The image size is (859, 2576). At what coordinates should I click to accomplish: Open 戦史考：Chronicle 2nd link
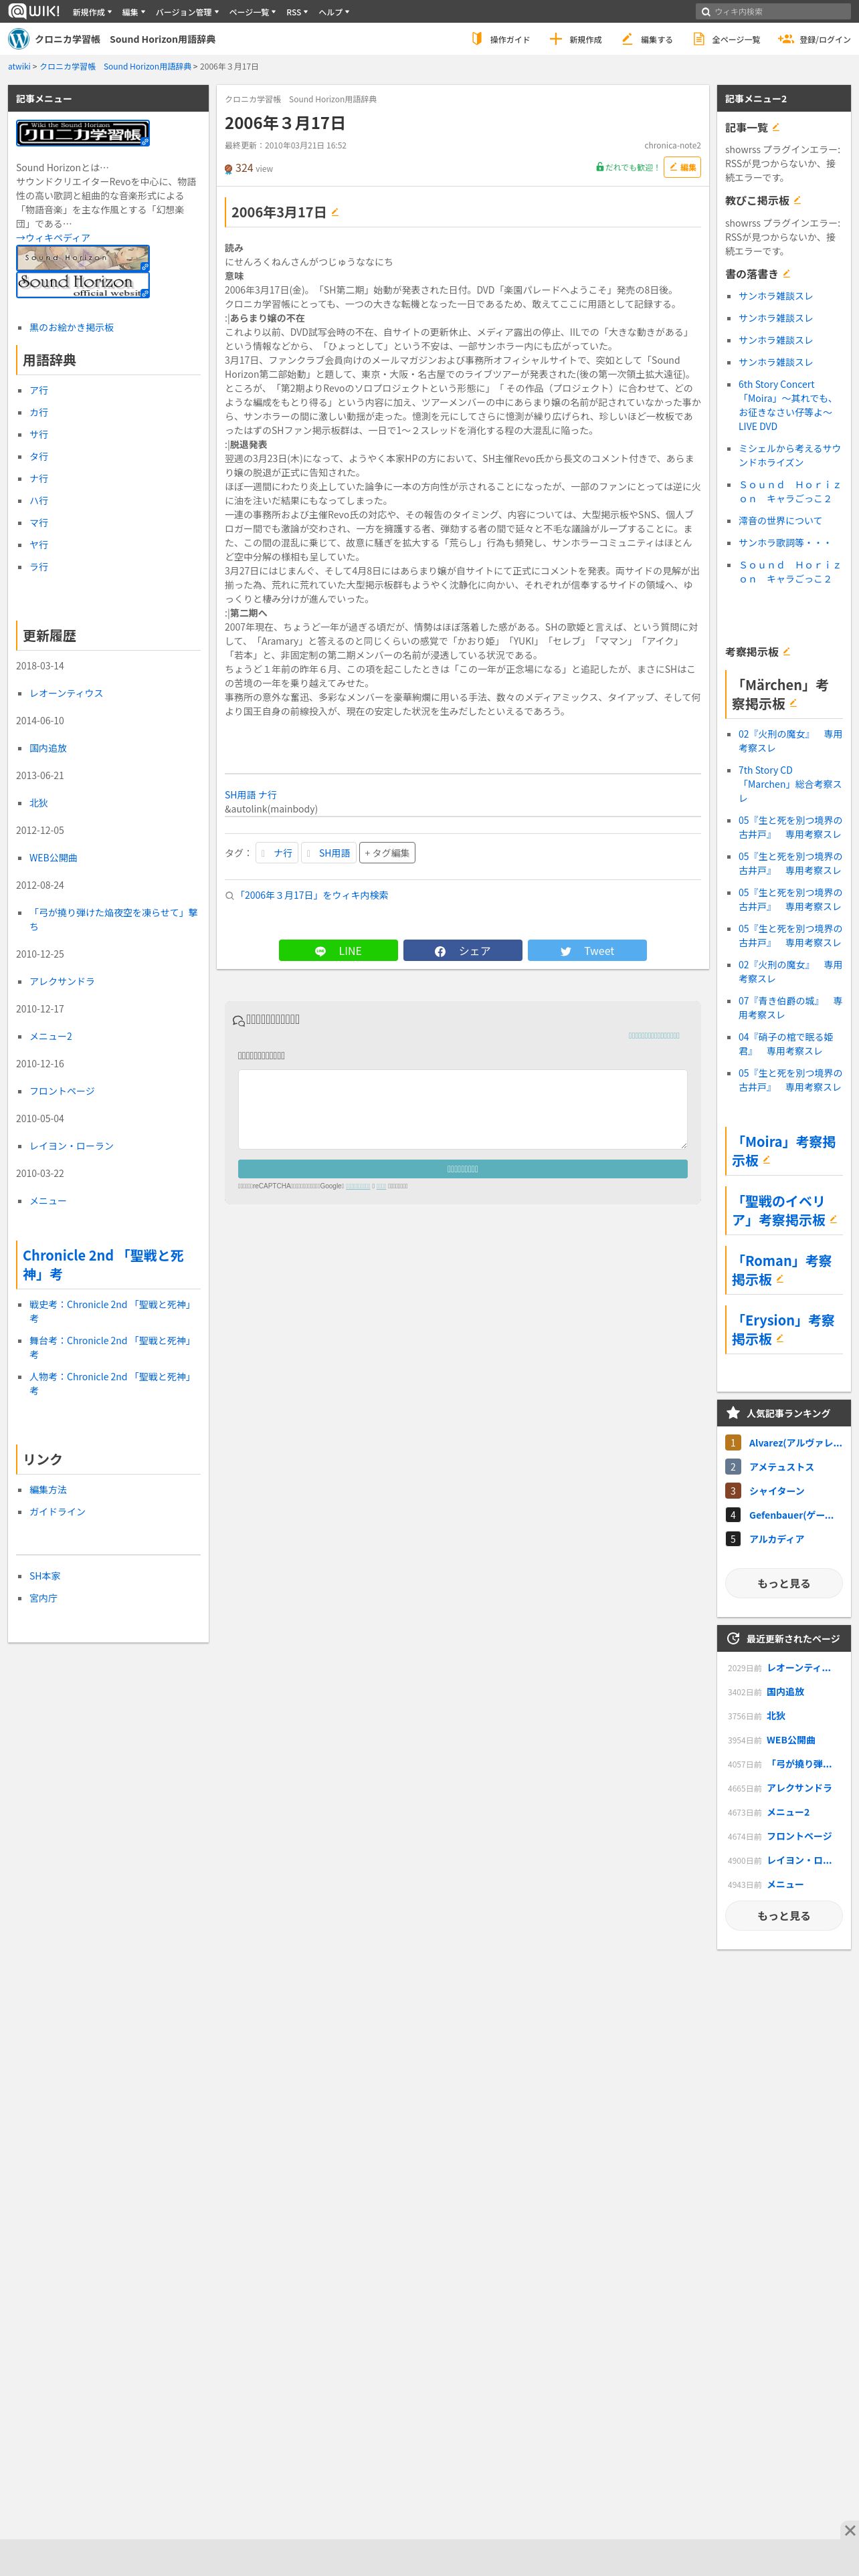111,1311
